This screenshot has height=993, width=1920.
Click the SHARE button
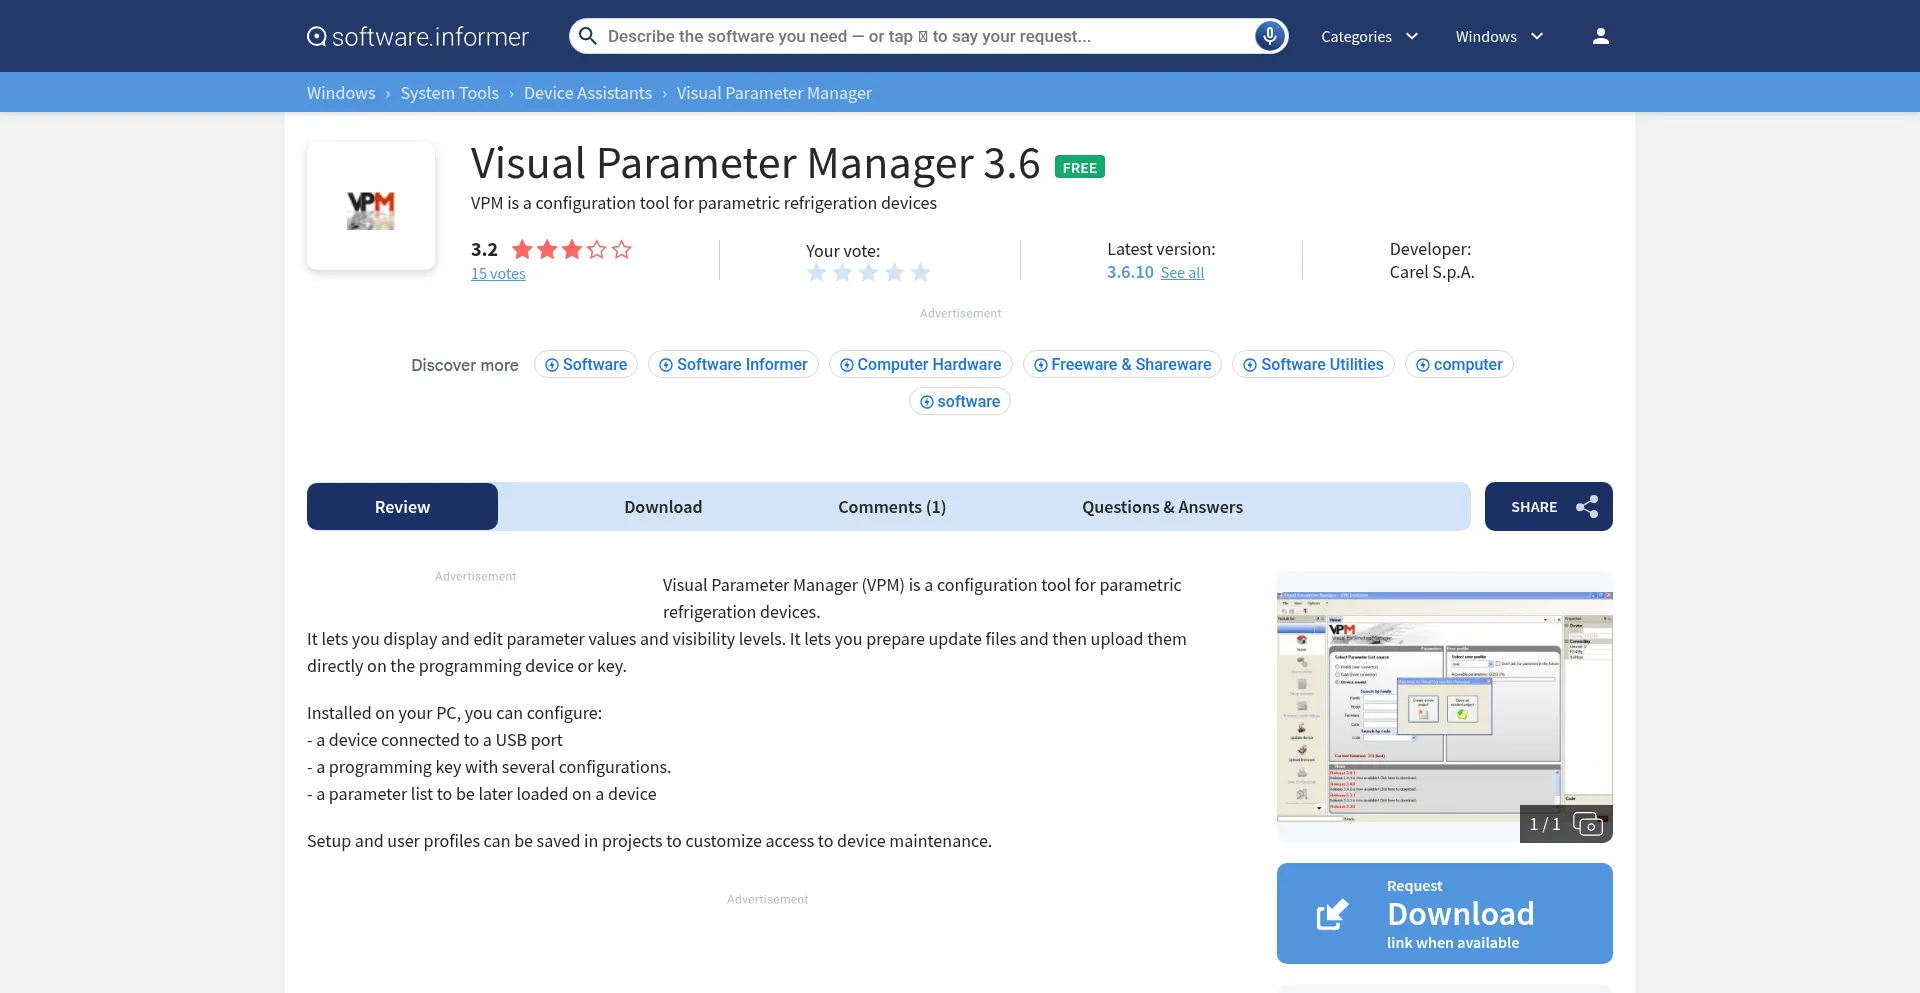1548,507
